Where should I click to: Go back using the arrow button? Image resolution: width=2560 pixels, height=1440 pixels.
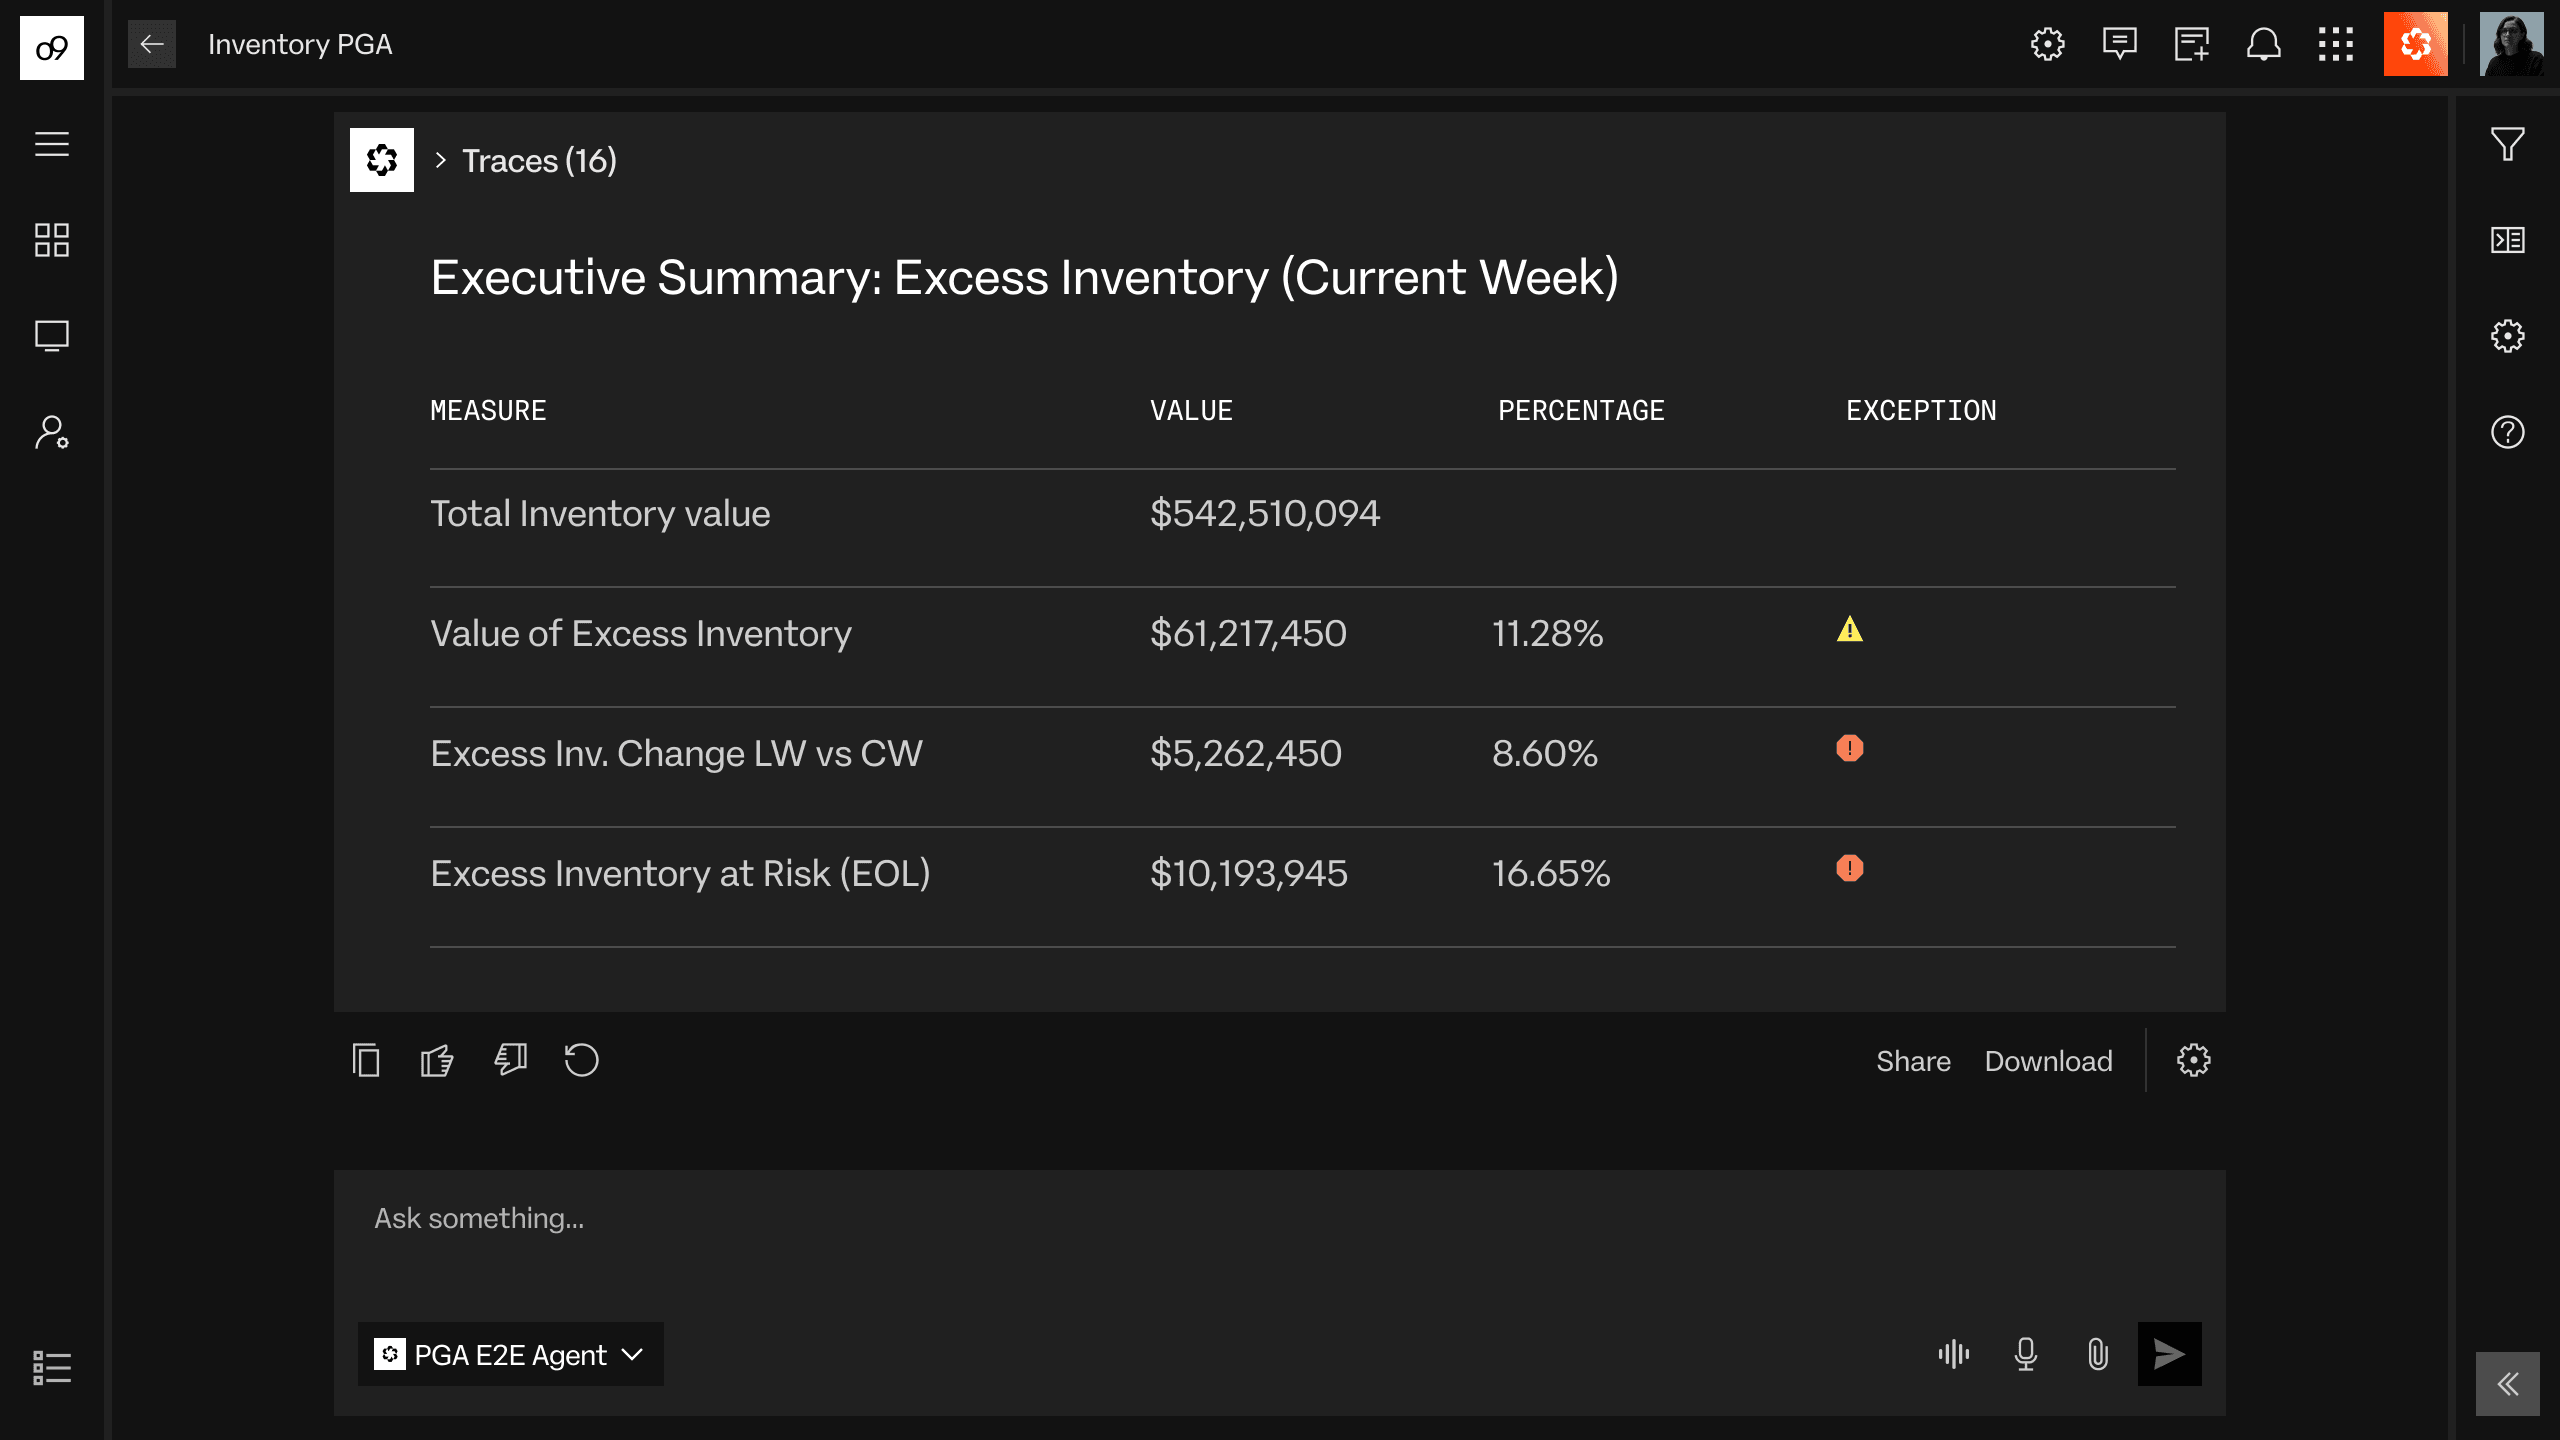pyautogui.click(x=152, y=44)
